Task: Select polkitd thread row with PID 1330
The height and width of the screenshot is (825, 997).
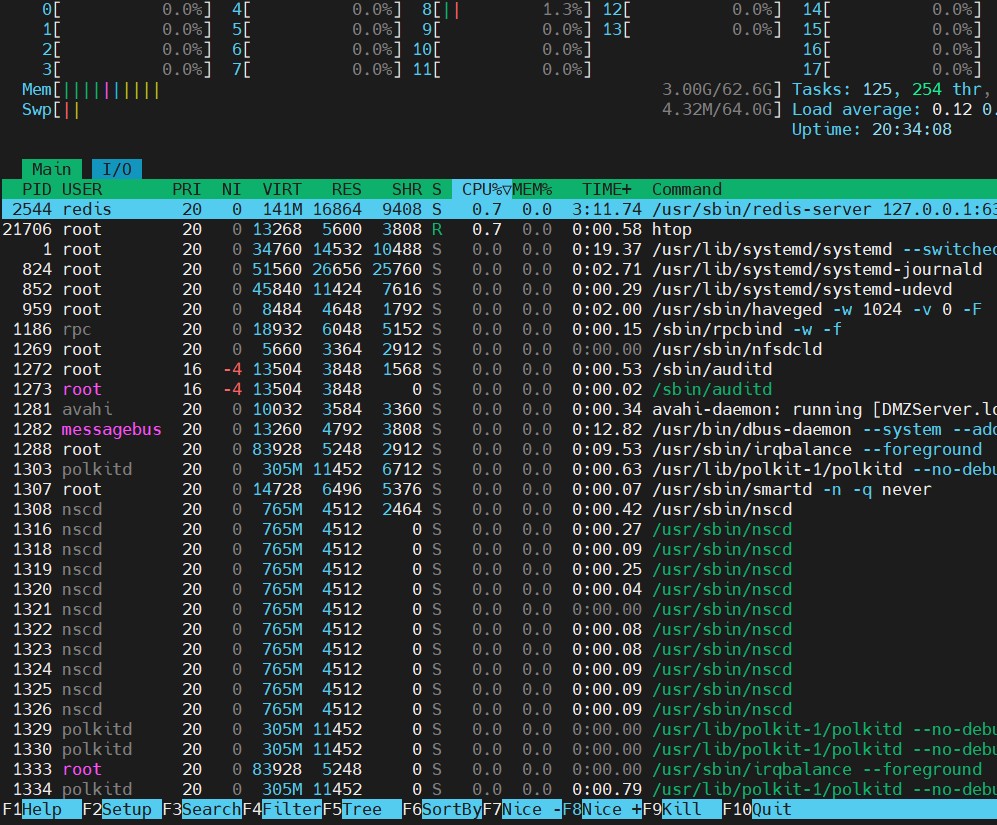Action: [498, 749]
